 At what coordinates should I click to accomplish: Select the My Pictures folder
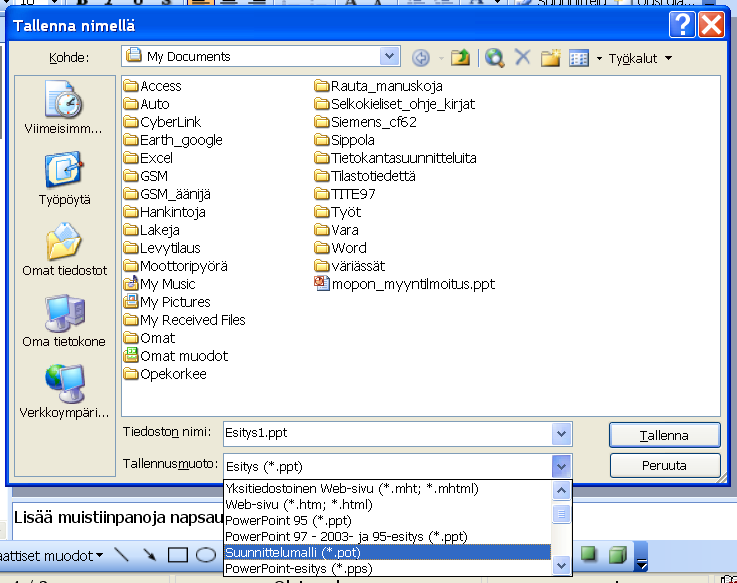tap(167, 302)
